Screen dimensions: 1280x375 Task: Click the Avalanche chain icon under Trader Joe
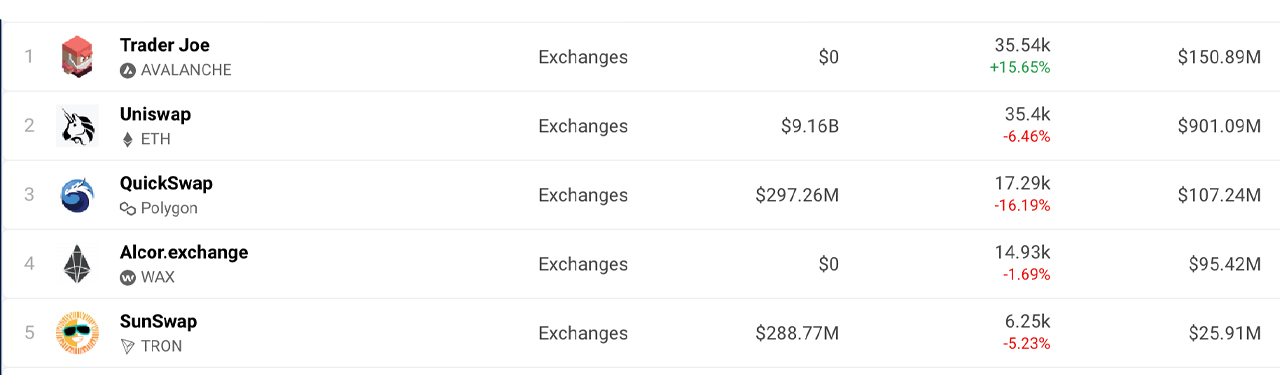[127, 70]
